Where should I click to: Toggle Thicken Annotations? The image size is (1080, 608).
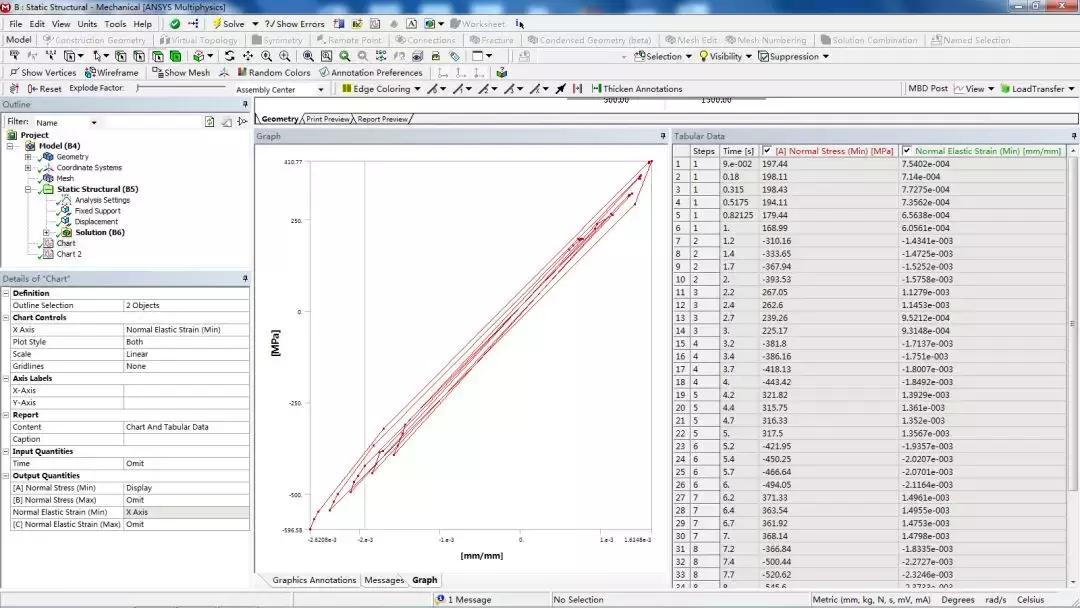point(637,89)
